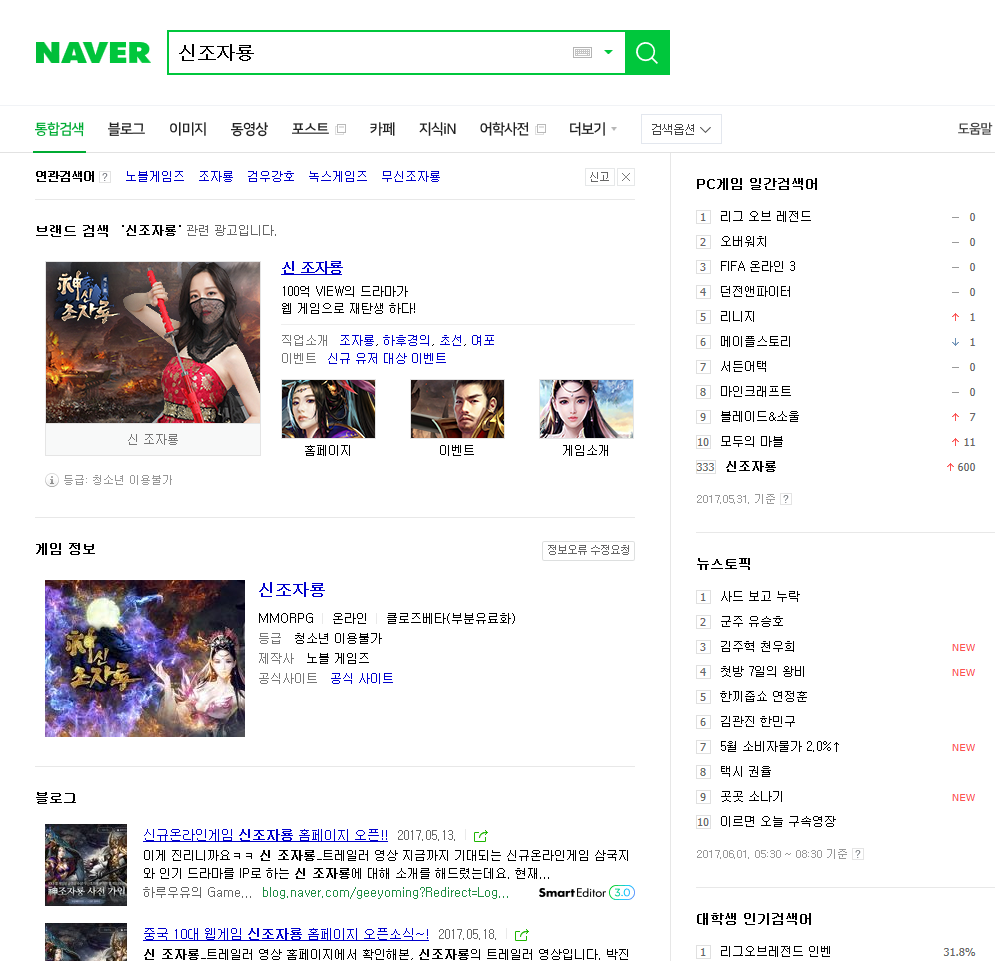Click related search term 검우강호
The height and width of the screenshot is (961, 995).
(271, 176)
